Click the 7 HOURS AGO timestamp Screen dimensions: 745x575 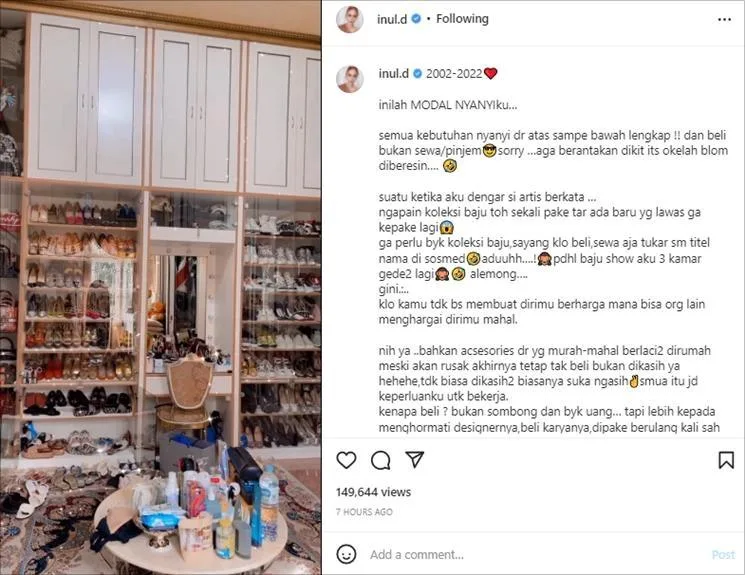364,512
